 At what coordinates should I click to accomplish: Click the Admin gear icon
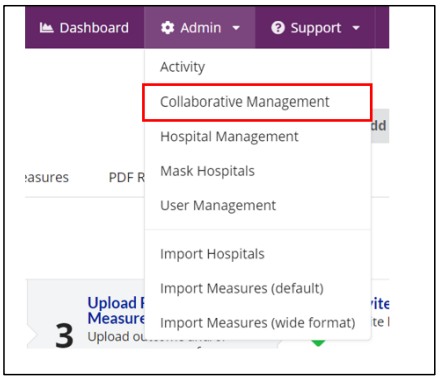click(x=167, y=28)
